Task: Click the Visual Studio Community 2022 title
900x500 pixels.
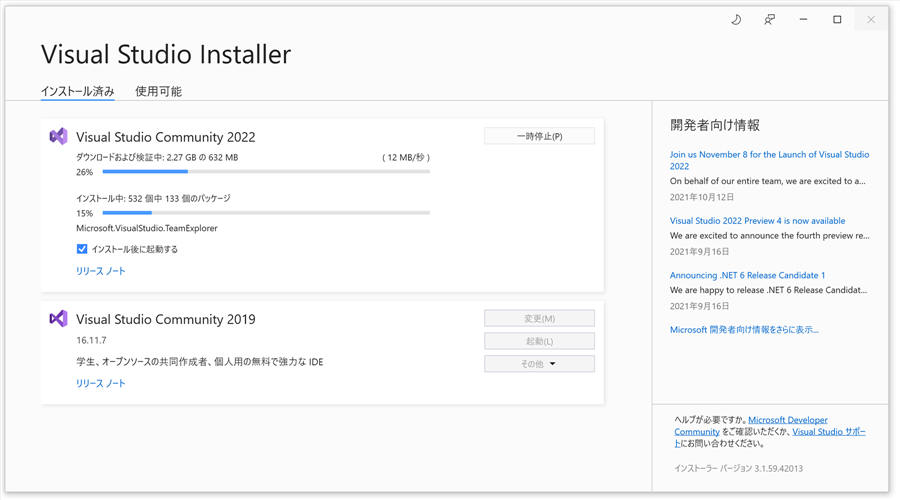Action: [x=166, y=137]
